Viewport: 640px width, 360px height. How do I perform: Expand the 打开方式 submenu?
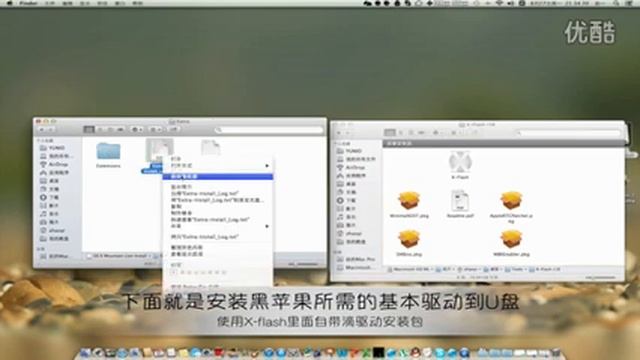click(x=218, y=166)
